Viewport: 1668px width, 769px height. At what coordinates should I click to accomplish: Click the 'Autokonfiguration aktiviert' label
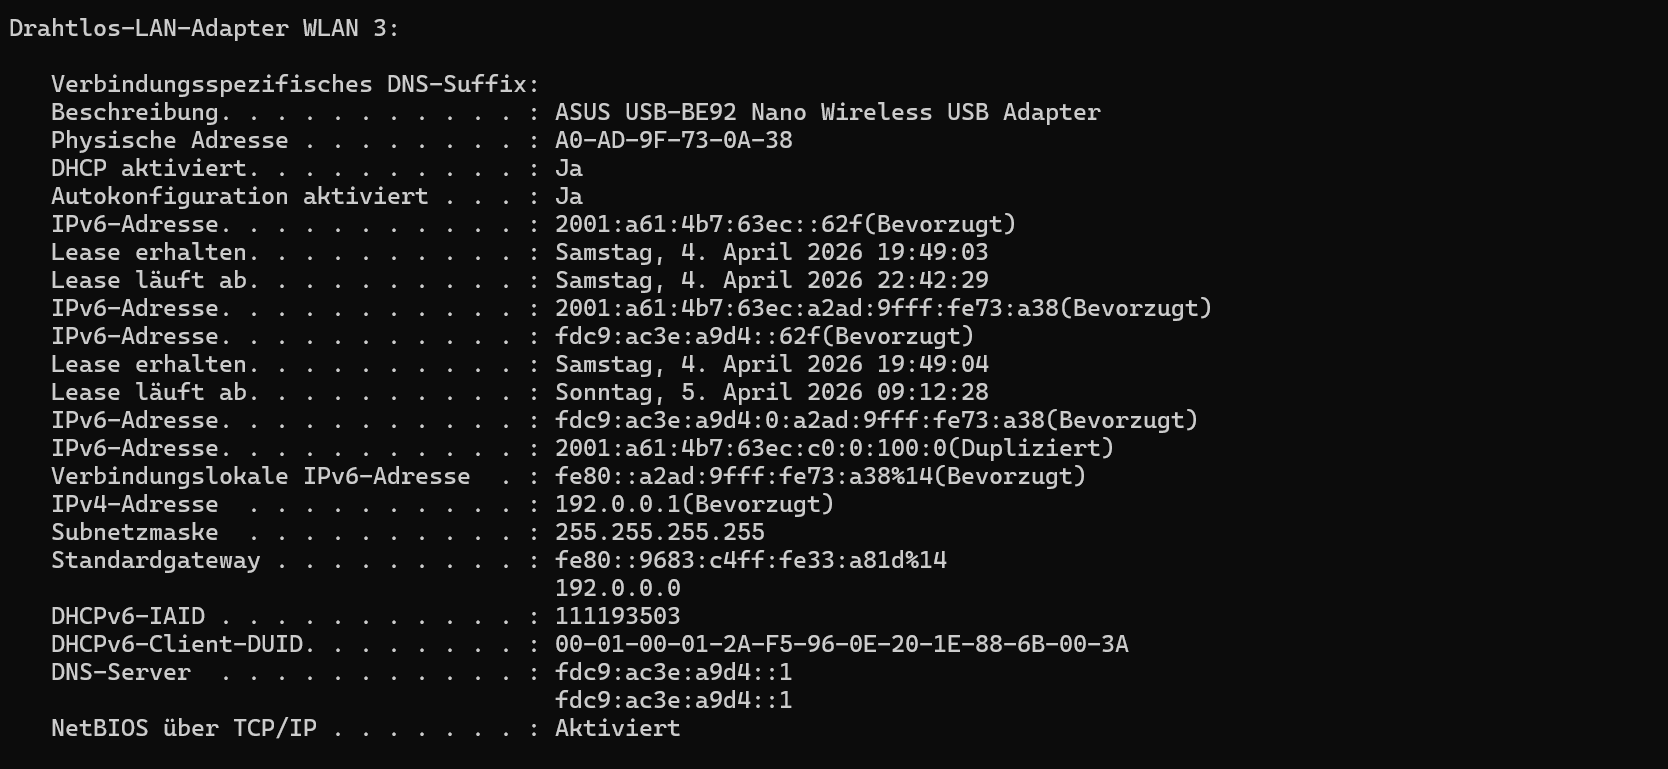[239, 197]
